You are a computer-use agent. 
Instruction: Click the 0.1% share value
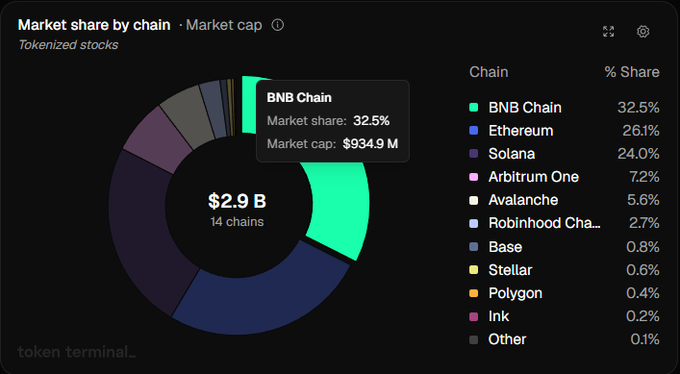tap(645, 339)
